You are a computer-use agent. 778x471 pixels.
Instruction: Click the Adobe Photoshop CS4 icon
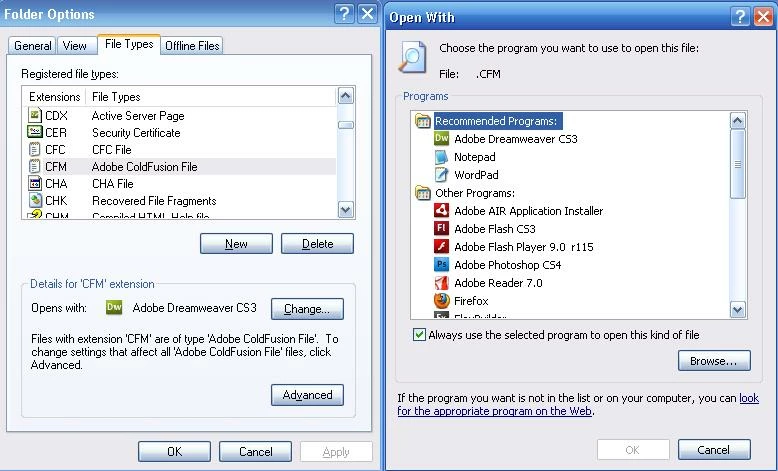[x=441, y=265]
